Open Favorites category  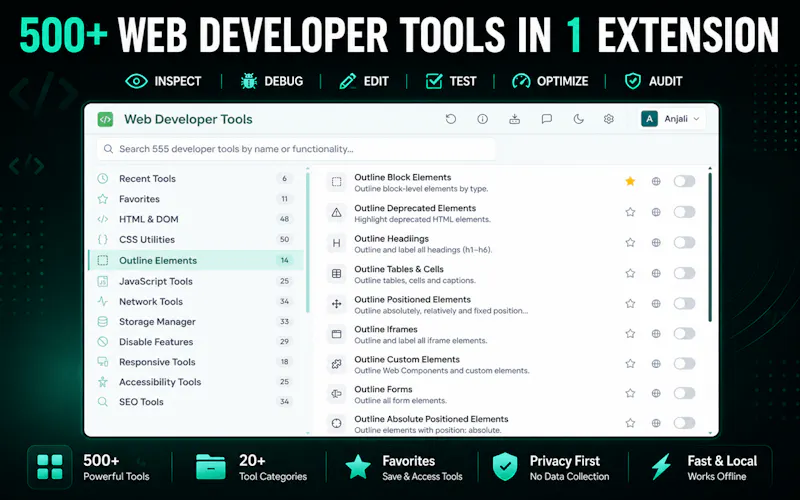[196, 199]
